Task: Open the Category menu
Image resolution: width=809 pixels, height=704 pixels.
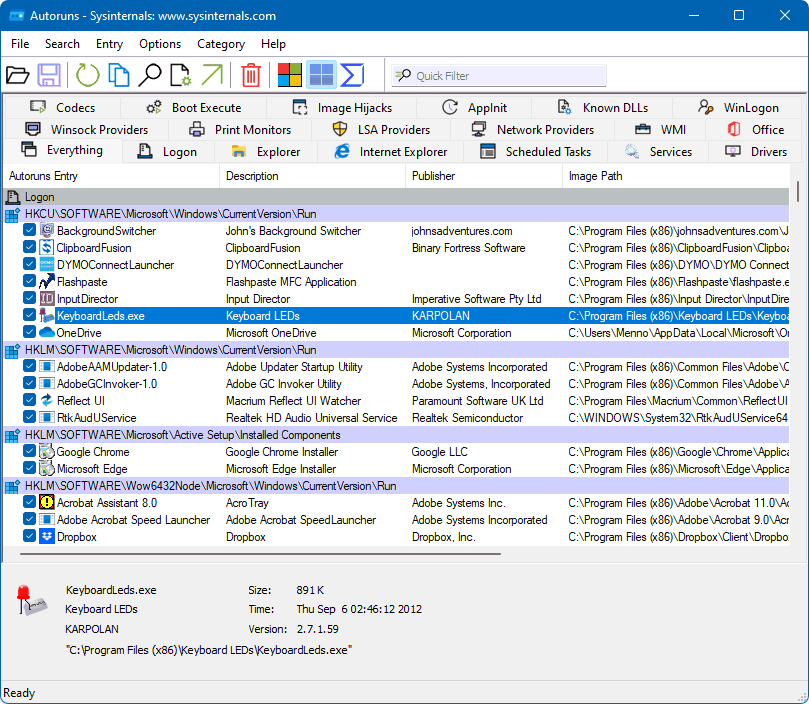Action: tap(221, 44)
